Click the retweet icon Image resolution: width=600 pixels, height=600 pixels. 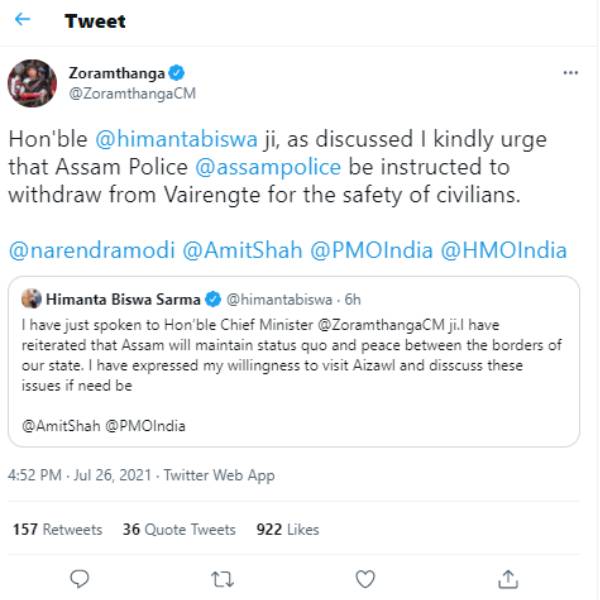(224, 578)
